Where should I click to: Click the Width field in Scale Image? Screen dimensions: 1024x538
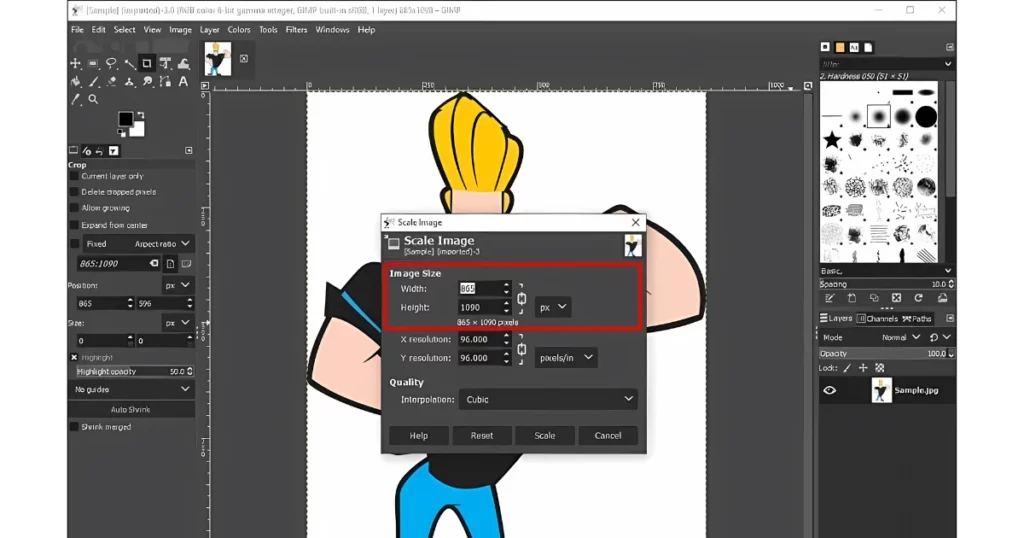(x=481, y=289)
